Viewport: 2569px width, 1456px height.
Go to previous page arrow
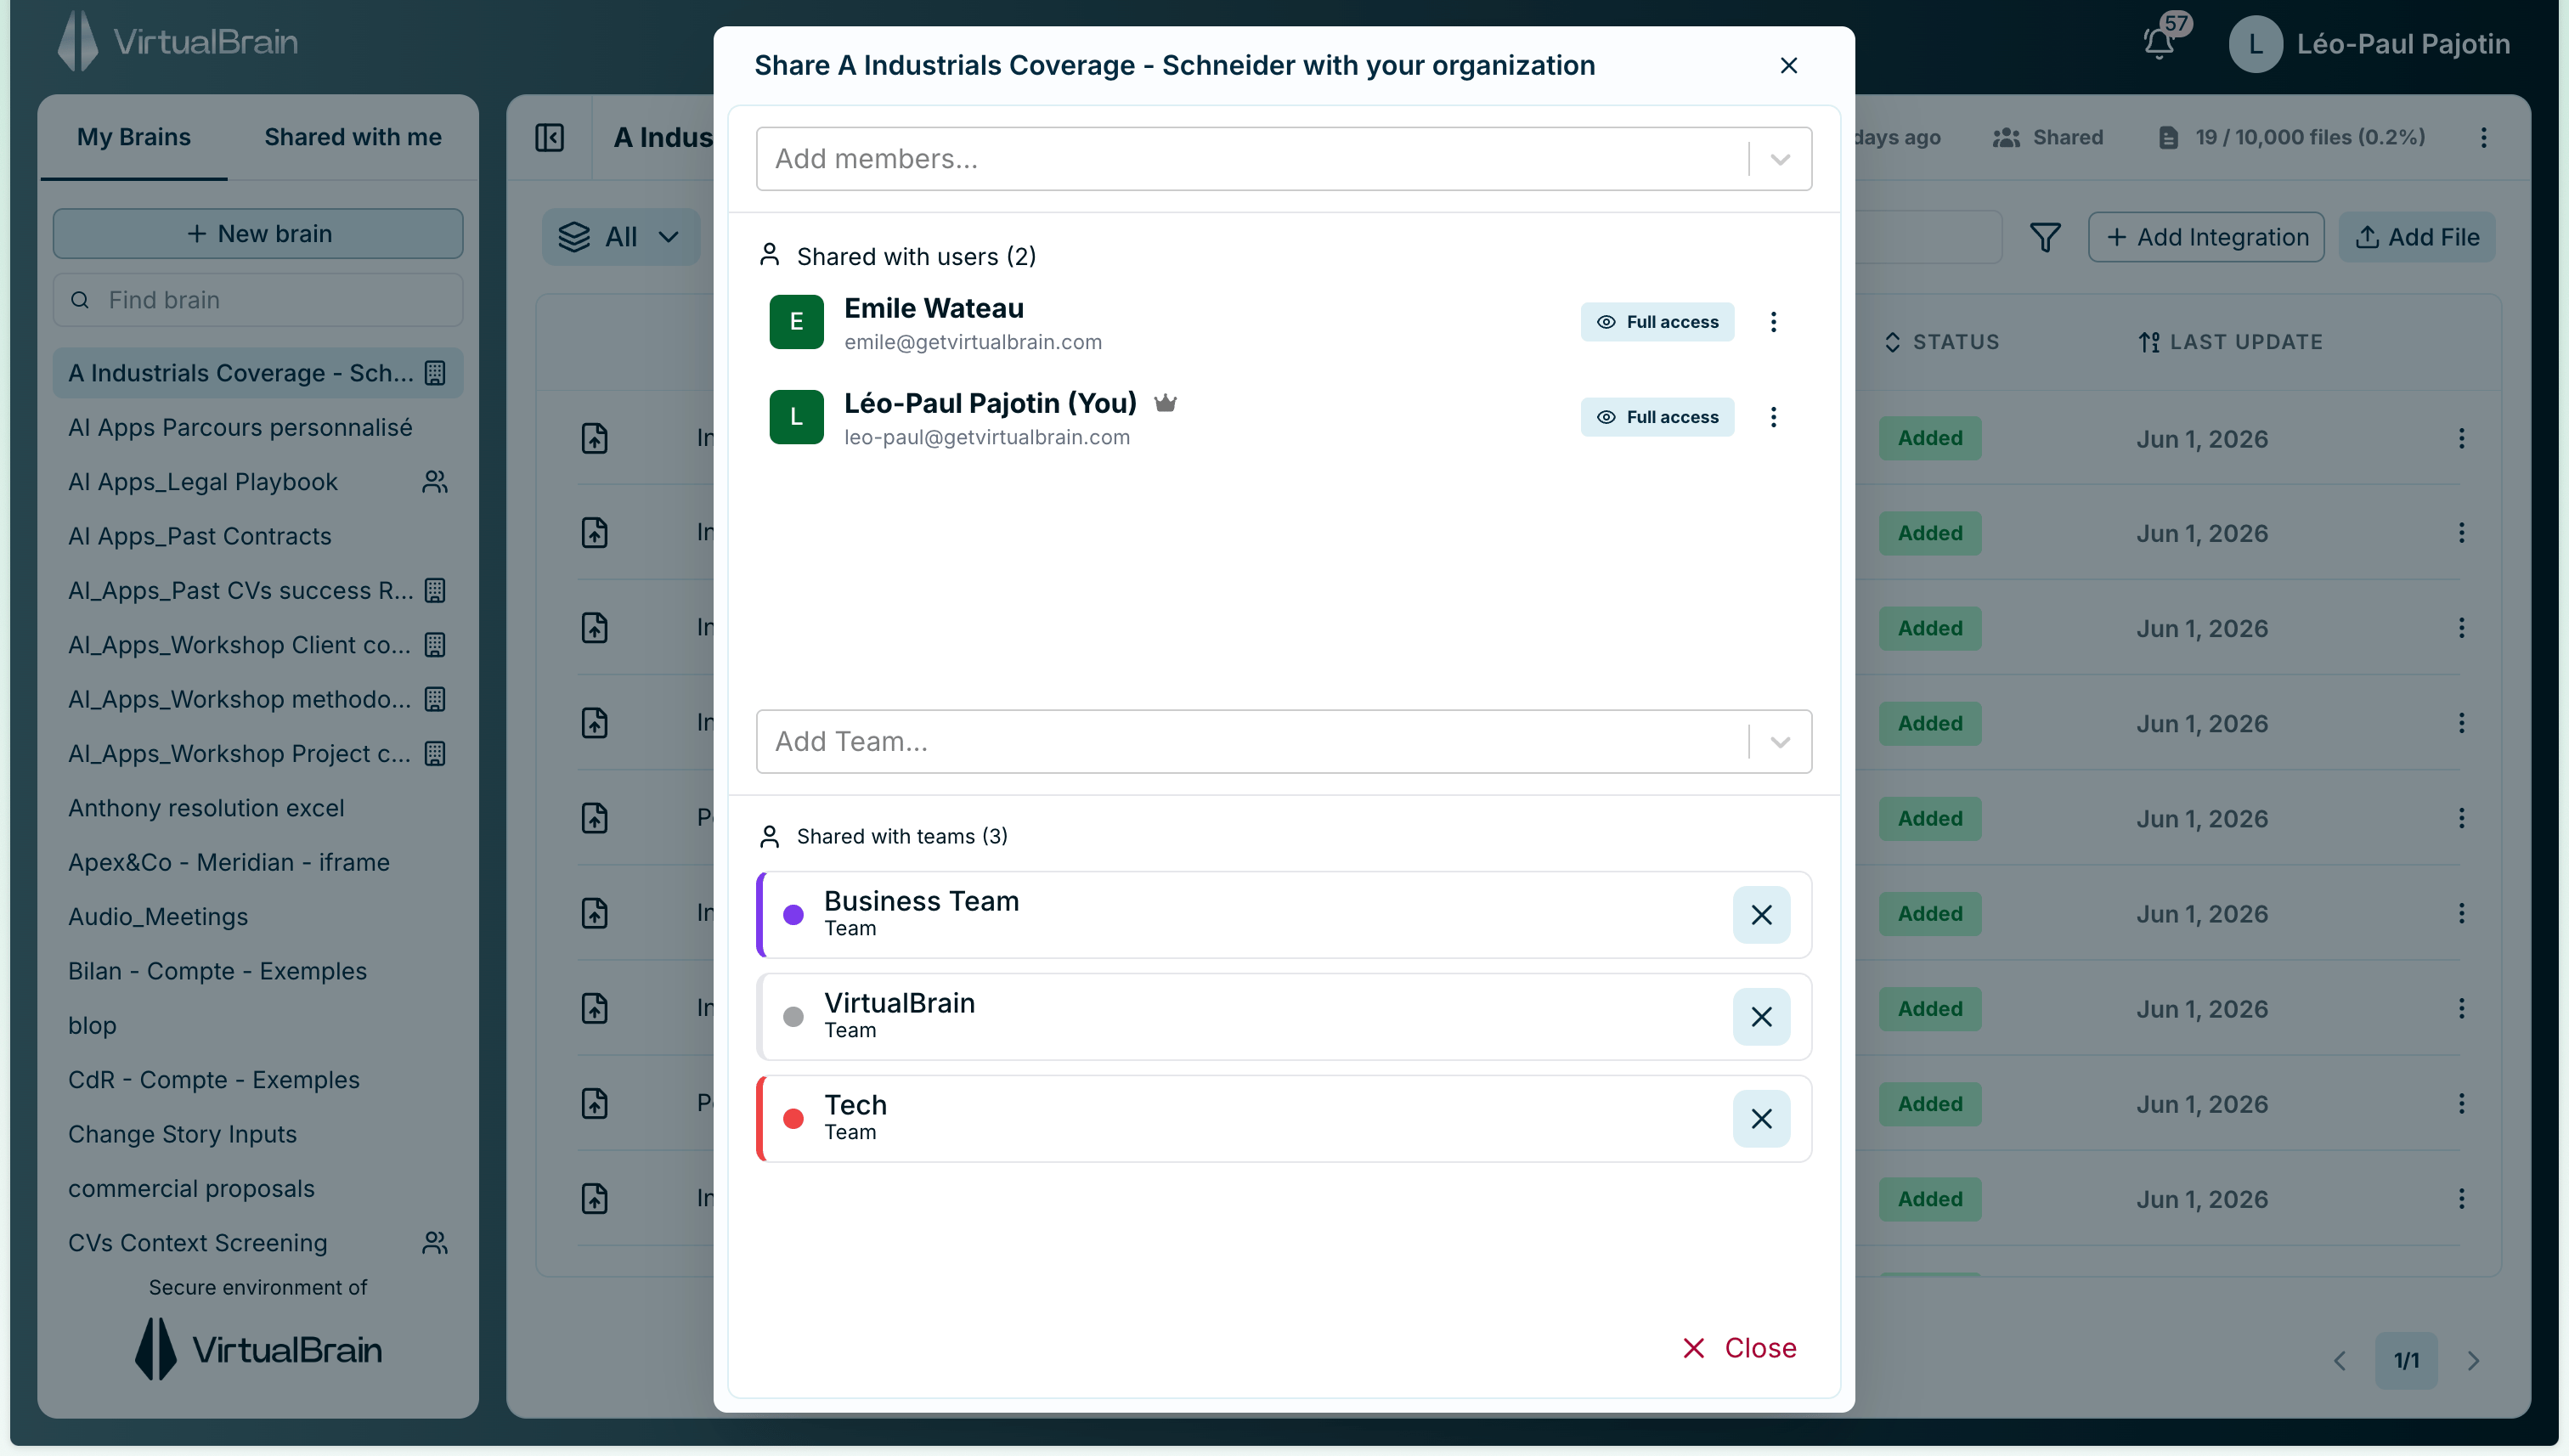pyautogui.click(x=2340, y=1360)
